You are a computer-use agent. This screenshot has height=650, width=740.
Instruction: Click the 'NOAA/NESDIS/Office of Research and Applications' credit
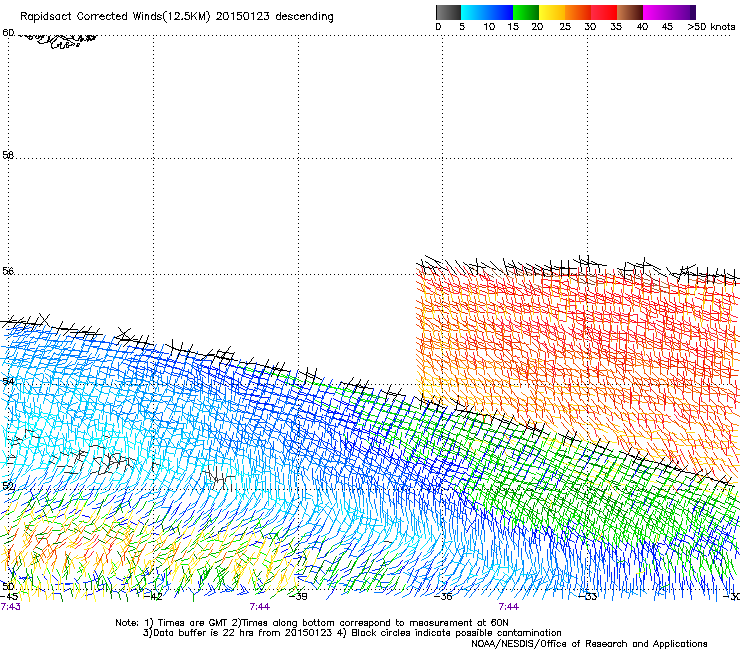[x=589, y=644]
